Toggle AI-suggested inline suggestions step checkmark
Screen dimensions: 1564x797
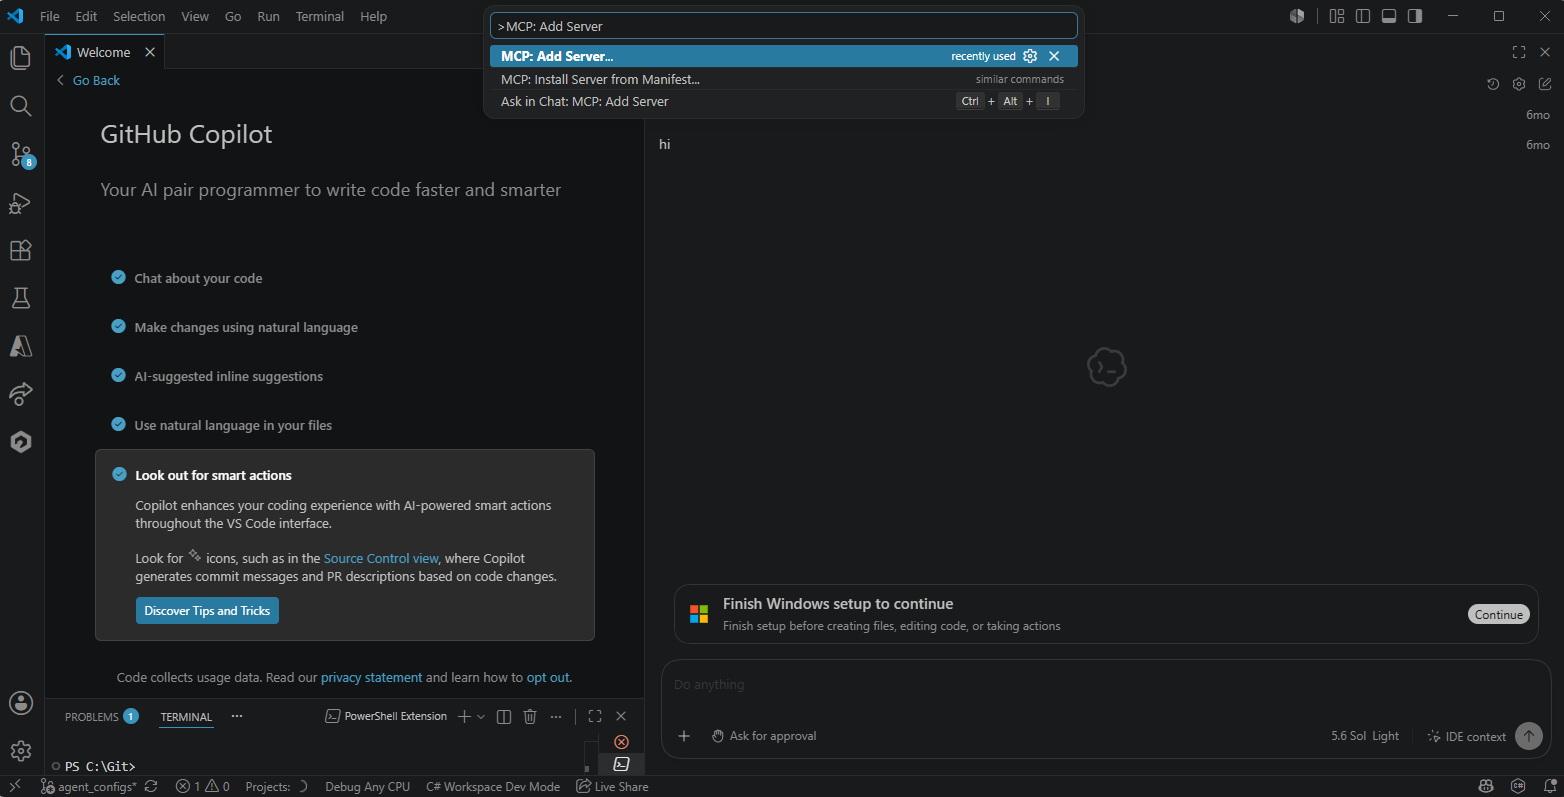118,375
